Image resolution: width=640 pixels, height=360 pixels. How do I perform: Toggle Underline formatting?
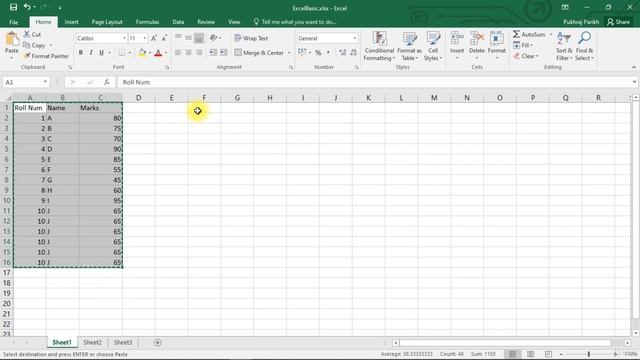[101, 53]
